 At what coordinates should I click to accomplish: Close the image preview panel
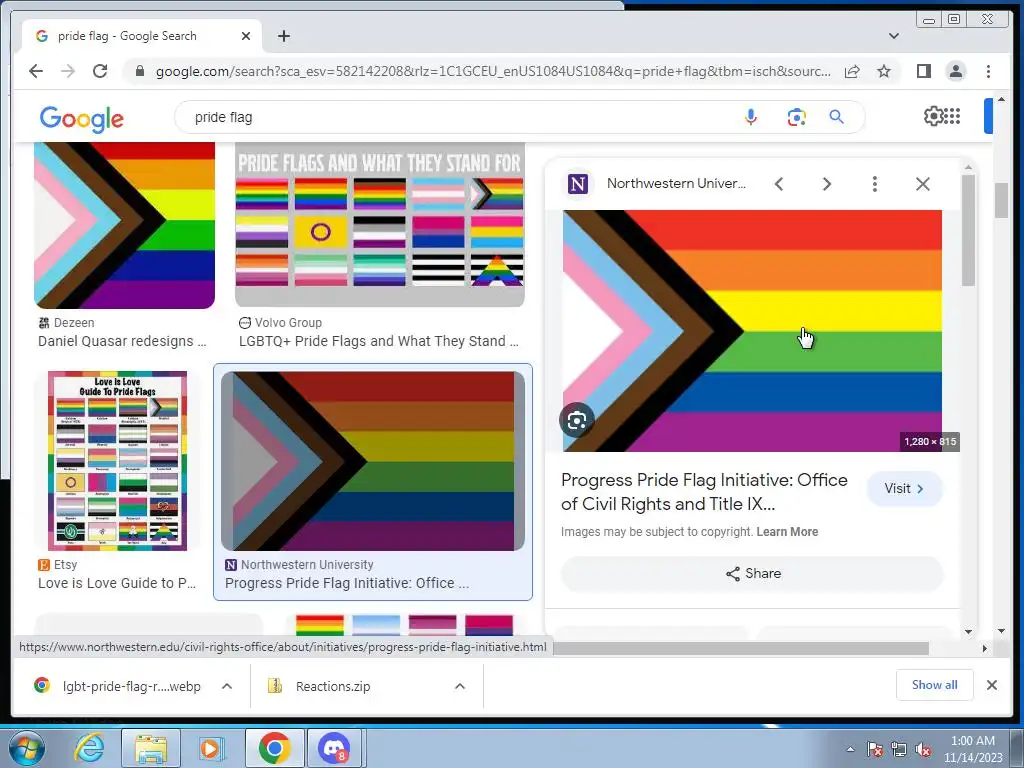[x=923, y=184]
